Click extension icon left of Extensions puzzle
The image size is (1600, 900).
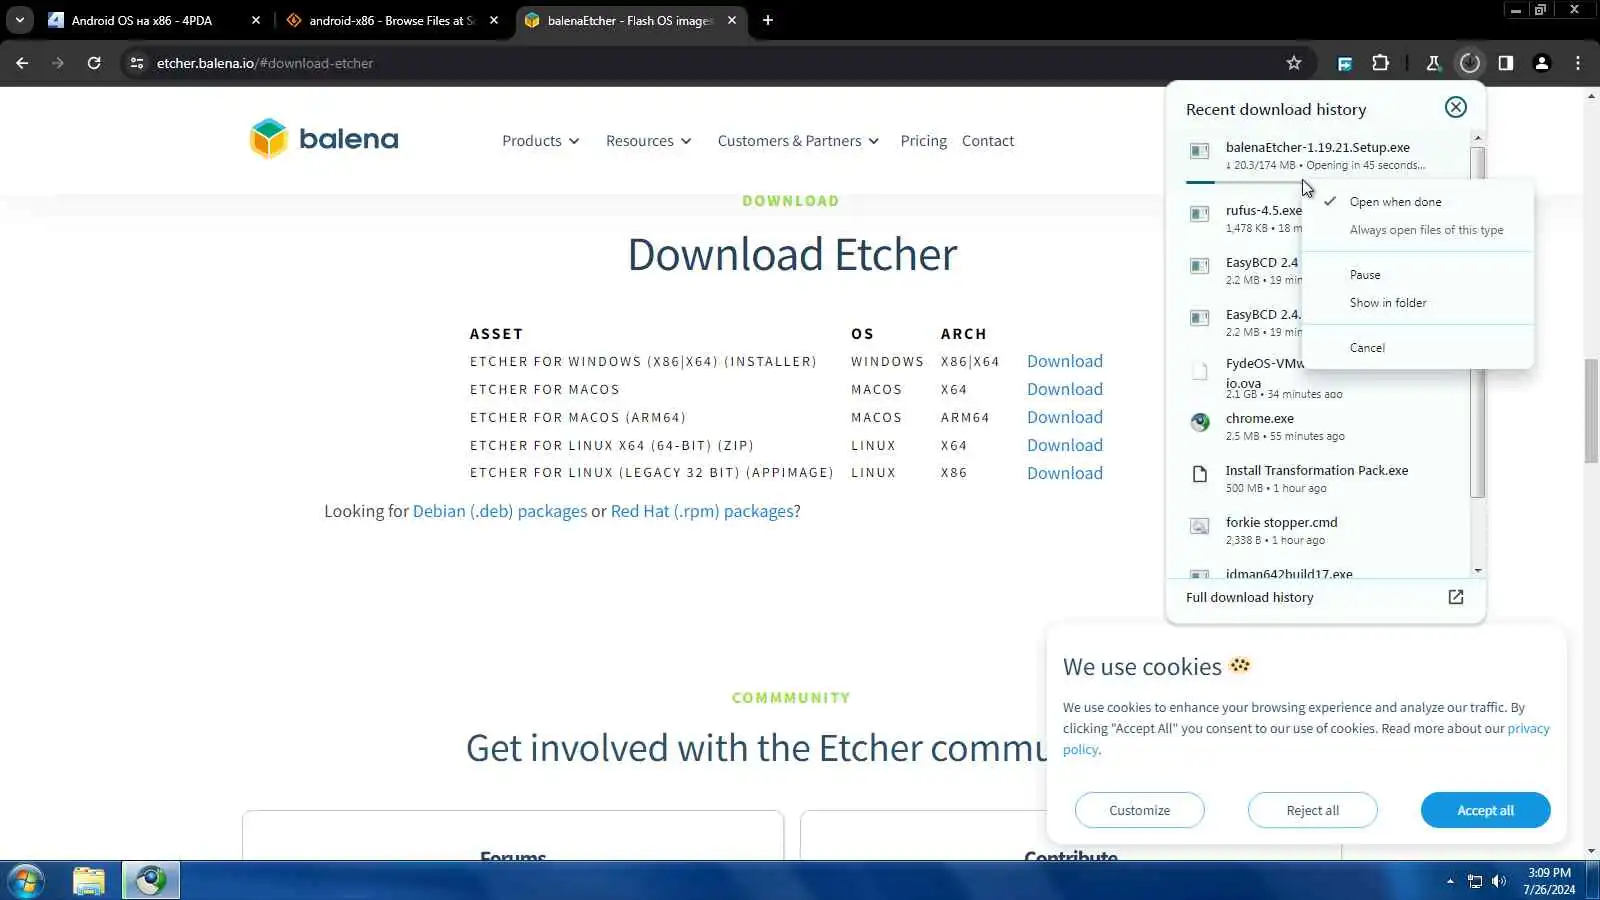click(x=1345, y=63)
